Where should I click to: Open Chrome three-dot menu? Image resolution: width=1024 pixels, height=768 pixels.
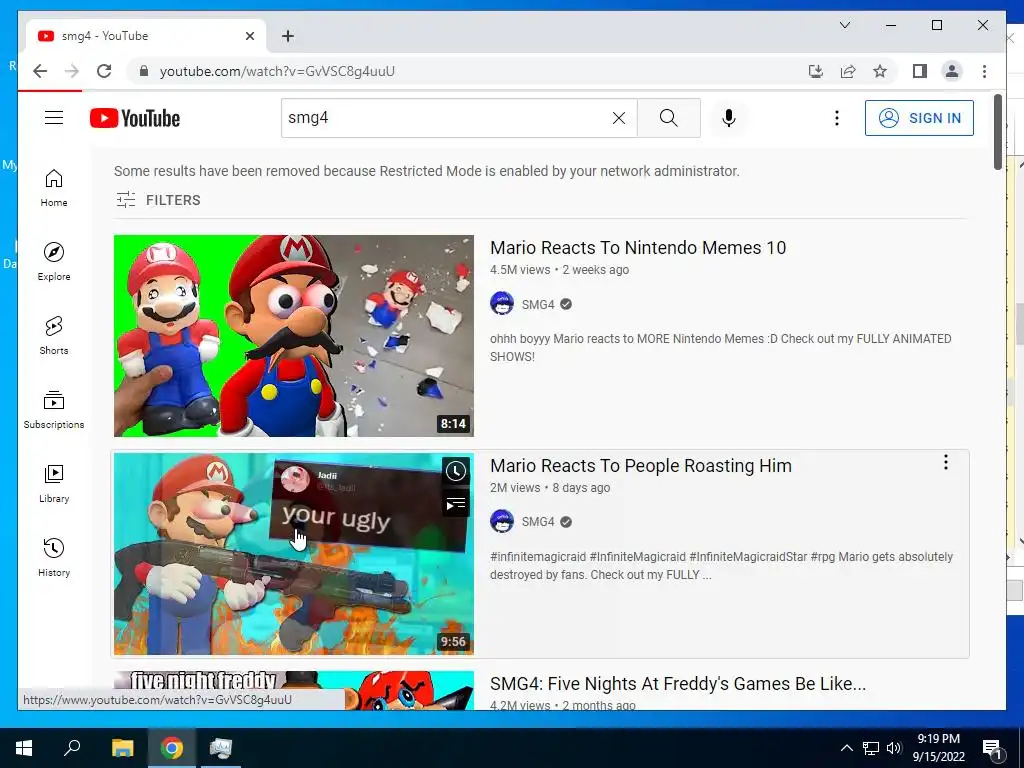985,71
